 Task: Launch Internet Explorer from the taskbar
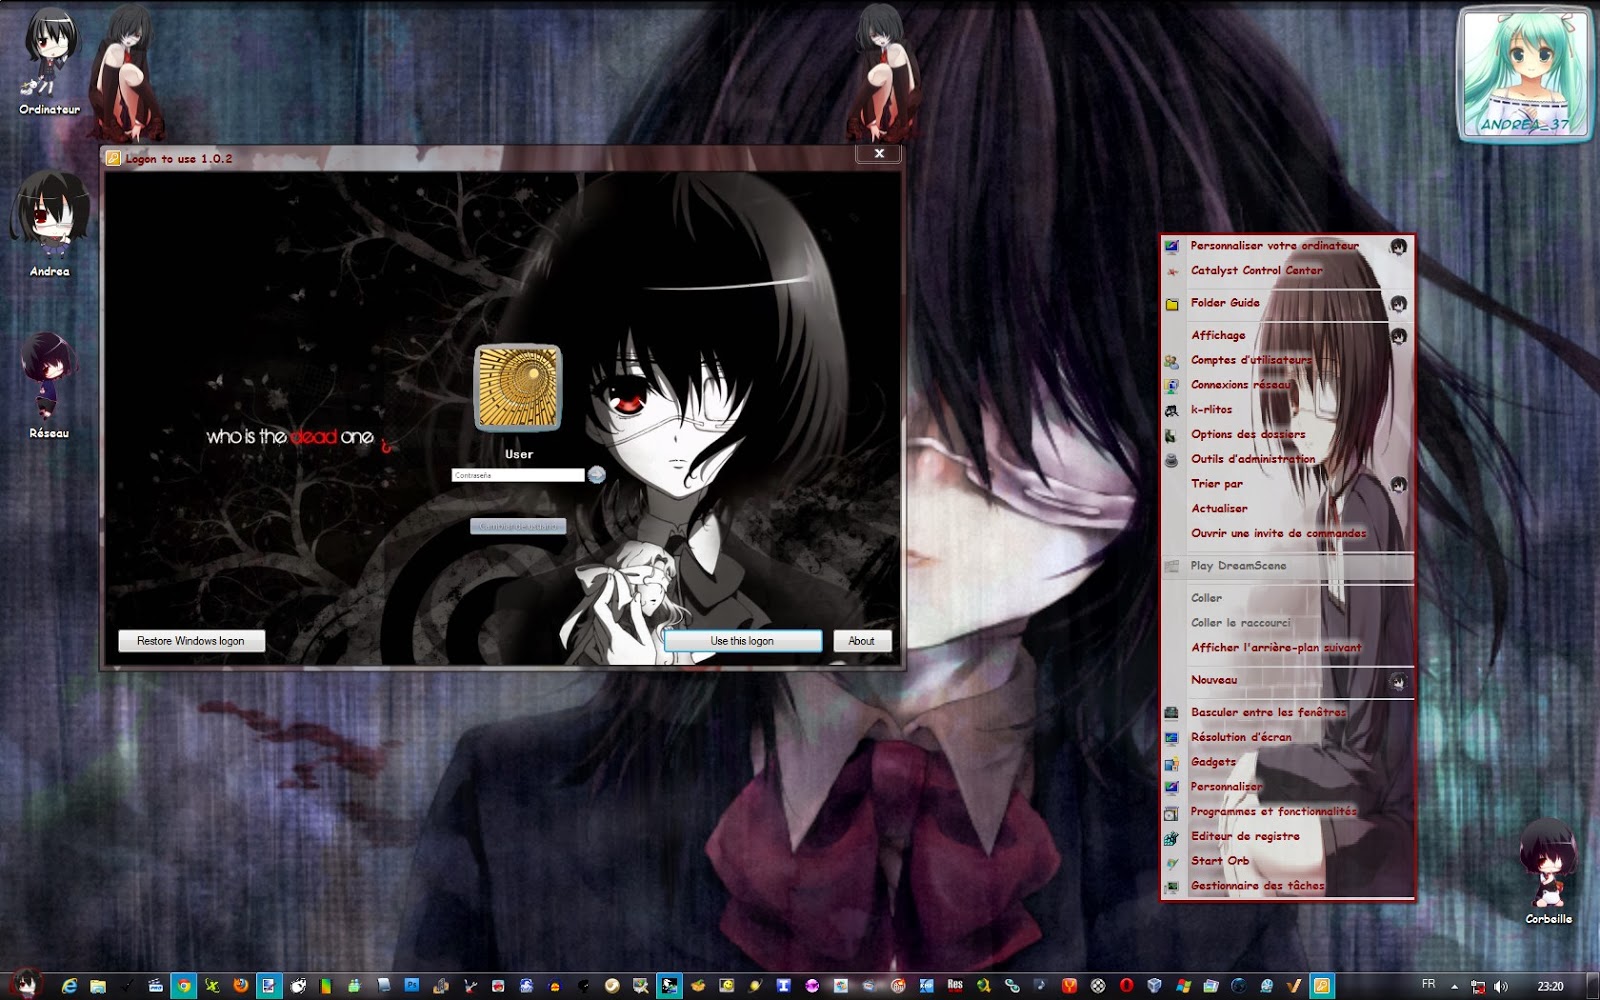69,986
